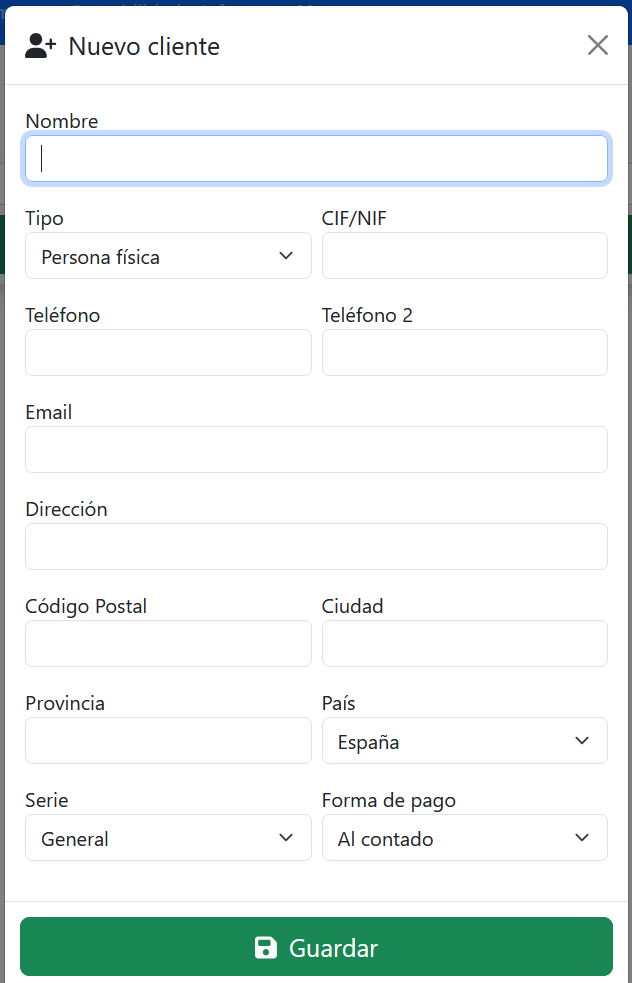Click the add-user icon beside Nuevo cliente
This screenshot has width=632, height=983.
[41, 45]
